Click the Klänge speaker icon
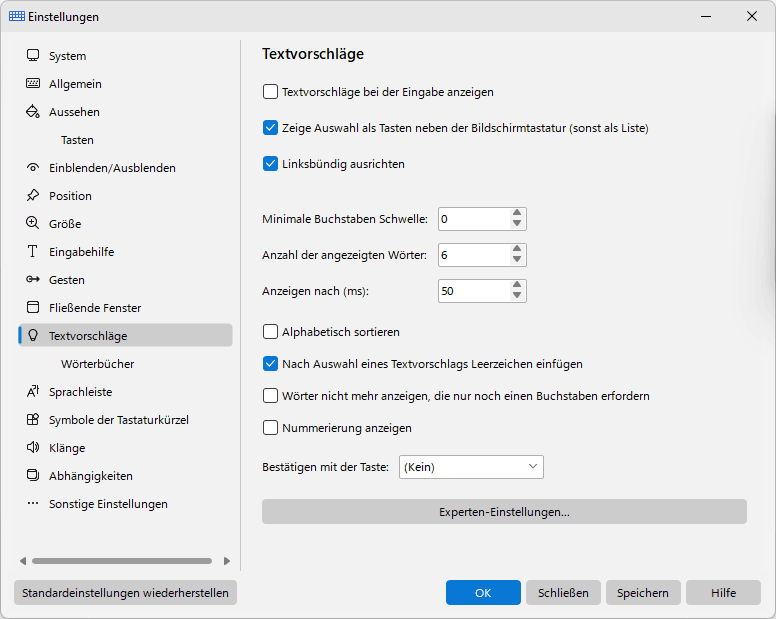 click(x=33, y=447)
